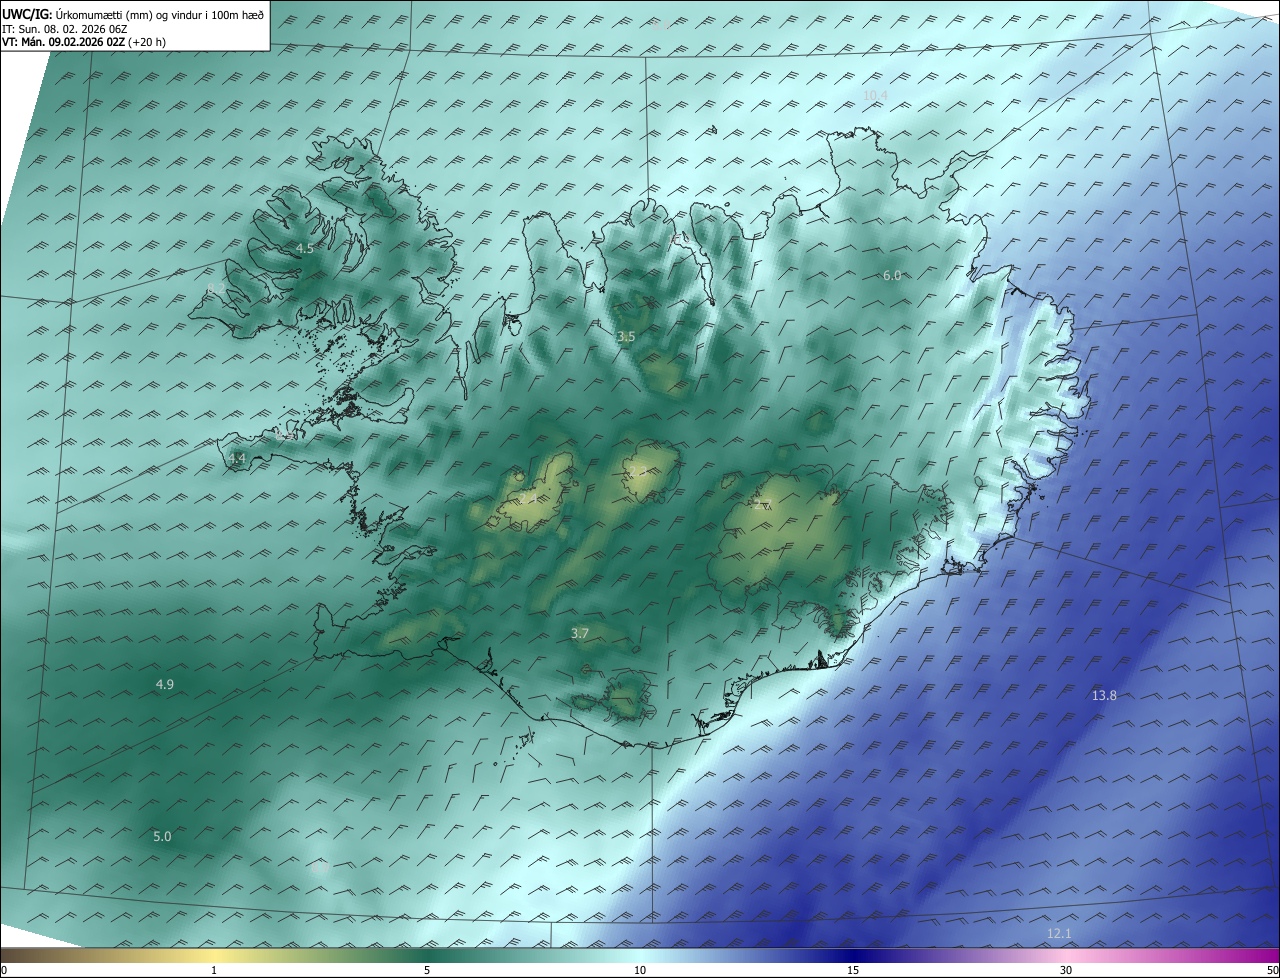
Task: Click the 13.8 value southeast of Iceland
Action: (x=1104, y=695)
